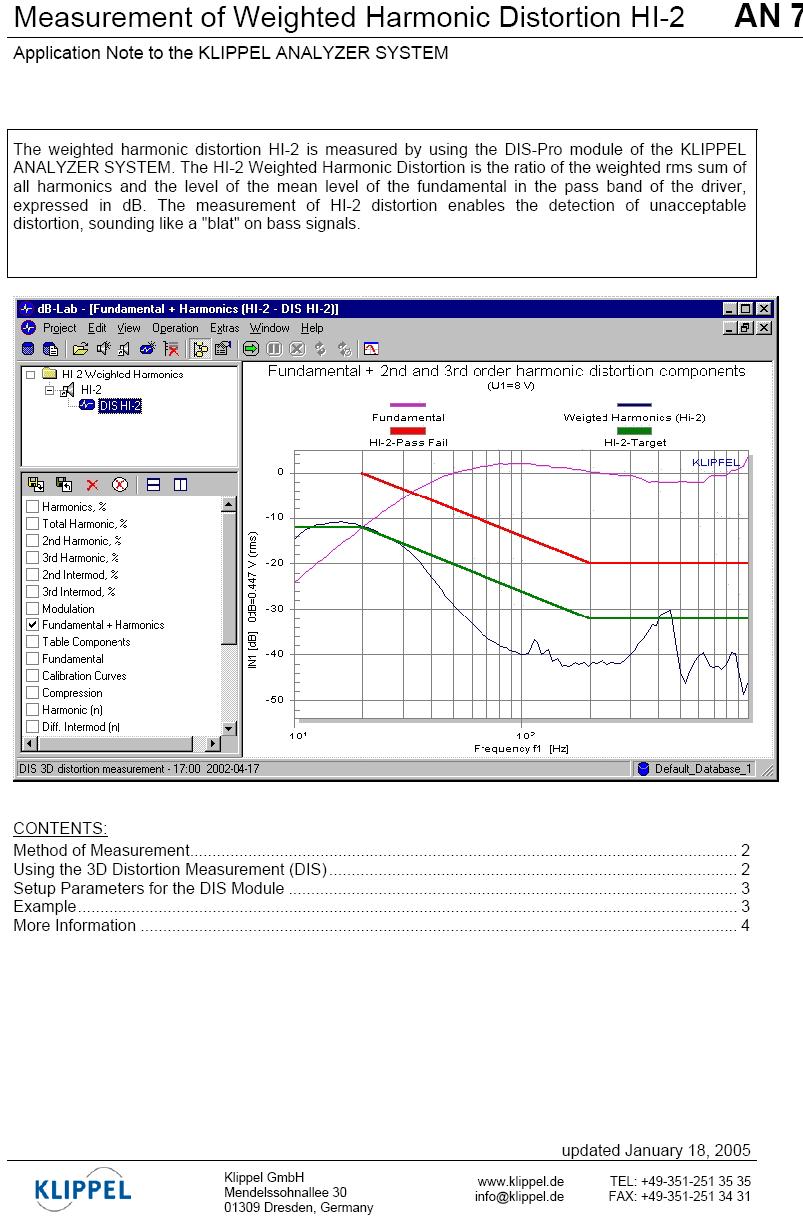The height and width of the screenshot is (1216, 803).
Task: Open the View menu
Action: click(x=129, y=328)
